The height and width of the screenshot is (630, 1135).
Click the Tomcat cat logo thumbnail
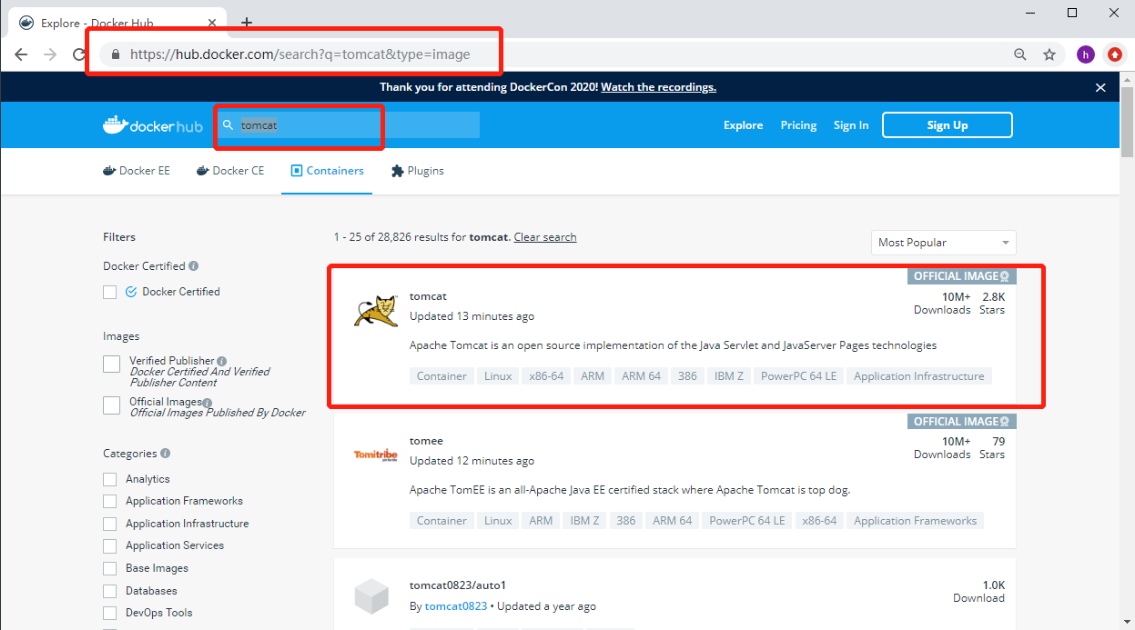tap(376, 311)
